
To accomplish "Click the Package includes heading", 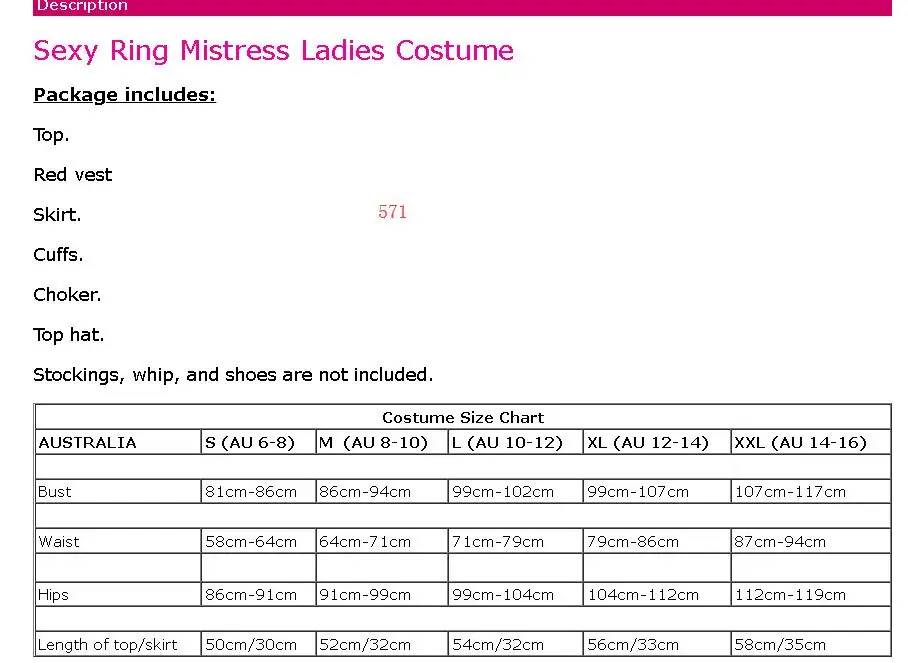I will pos(125,95).
